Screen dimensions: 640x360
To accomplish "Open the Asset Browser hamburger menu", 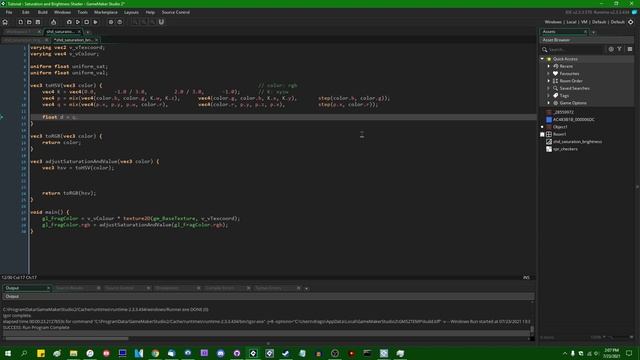I will pos(630,49).
